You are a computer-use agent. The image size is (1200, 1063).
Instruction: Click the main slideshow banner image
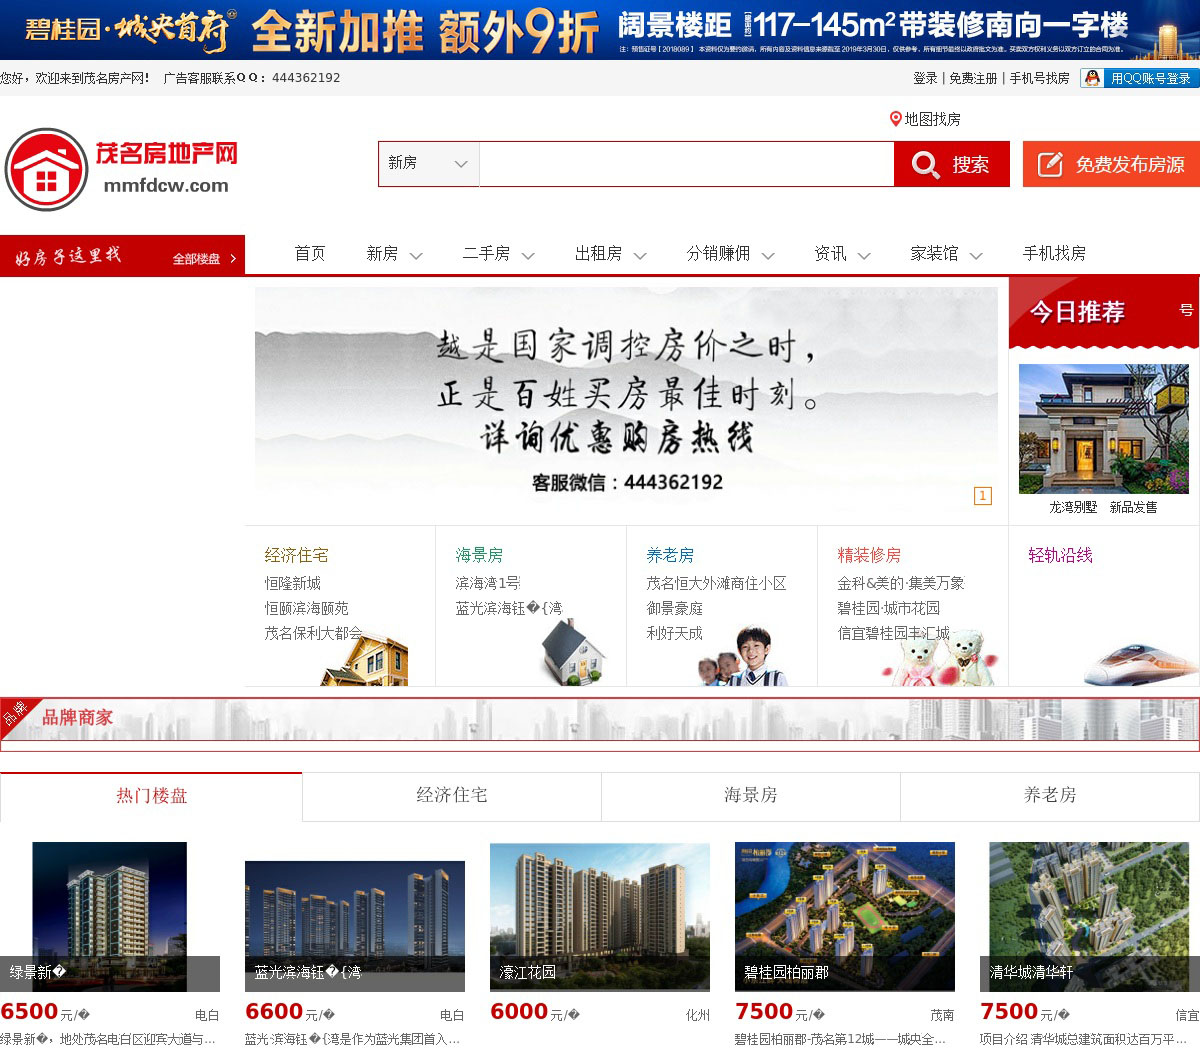click(626, 401)
